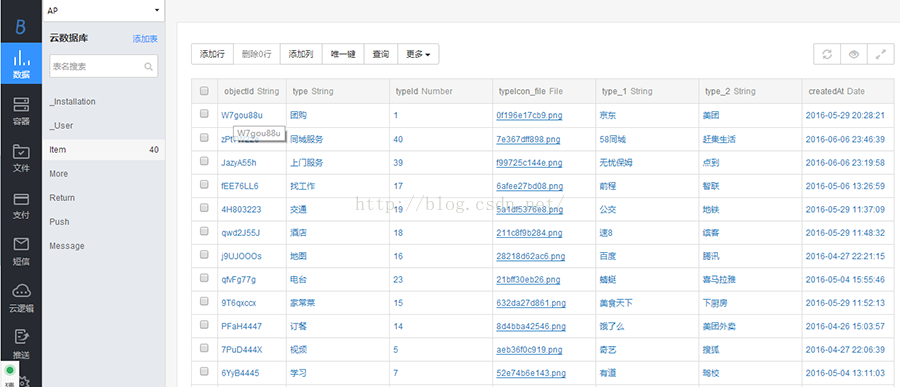This screenshot has width=900, height=387.
Task: Check the row PFaH4447 checkbox
Action: (x=204, y=325)
